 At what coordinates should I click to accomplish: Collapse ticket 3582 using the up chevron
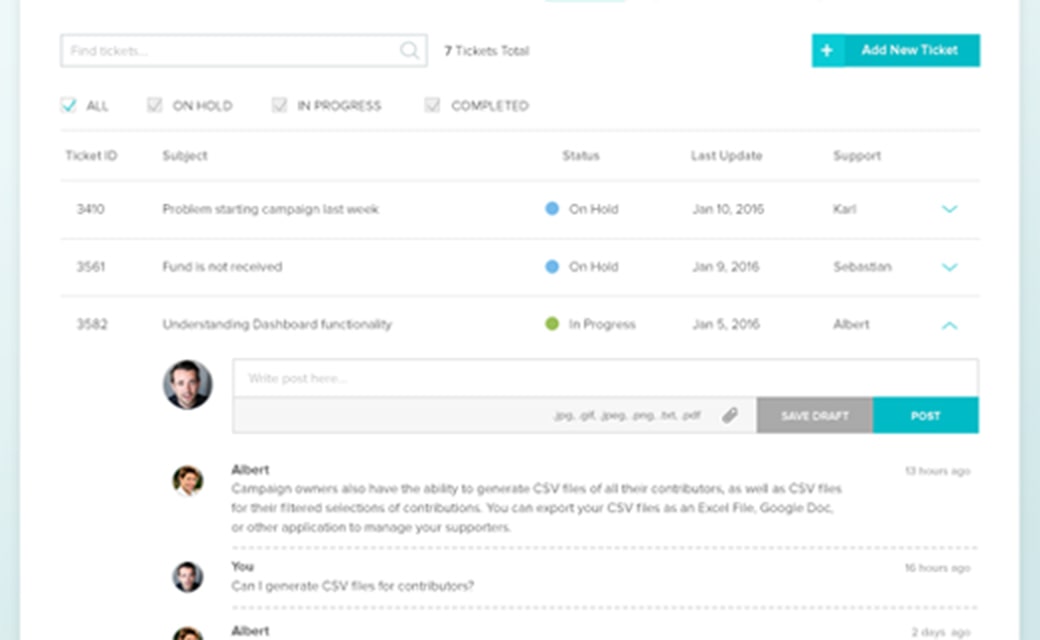[950, 325]
